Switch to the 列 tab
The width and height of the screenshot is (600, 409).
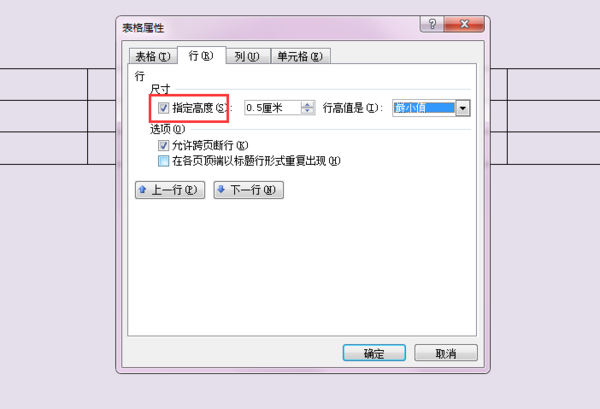(x=247, y=57)
